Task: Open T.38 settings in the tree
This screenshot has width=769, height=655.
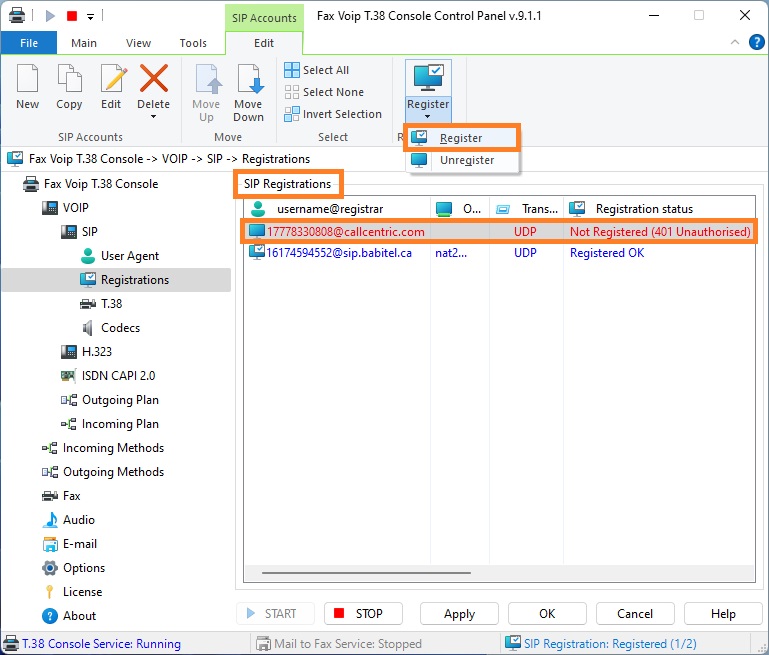Action: click(x=101, y=304)
